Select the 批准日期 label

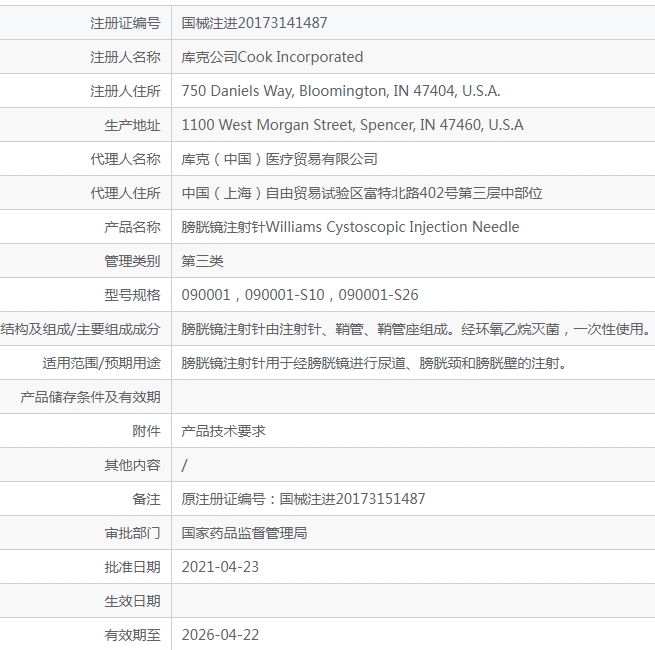tap(132, 567)
